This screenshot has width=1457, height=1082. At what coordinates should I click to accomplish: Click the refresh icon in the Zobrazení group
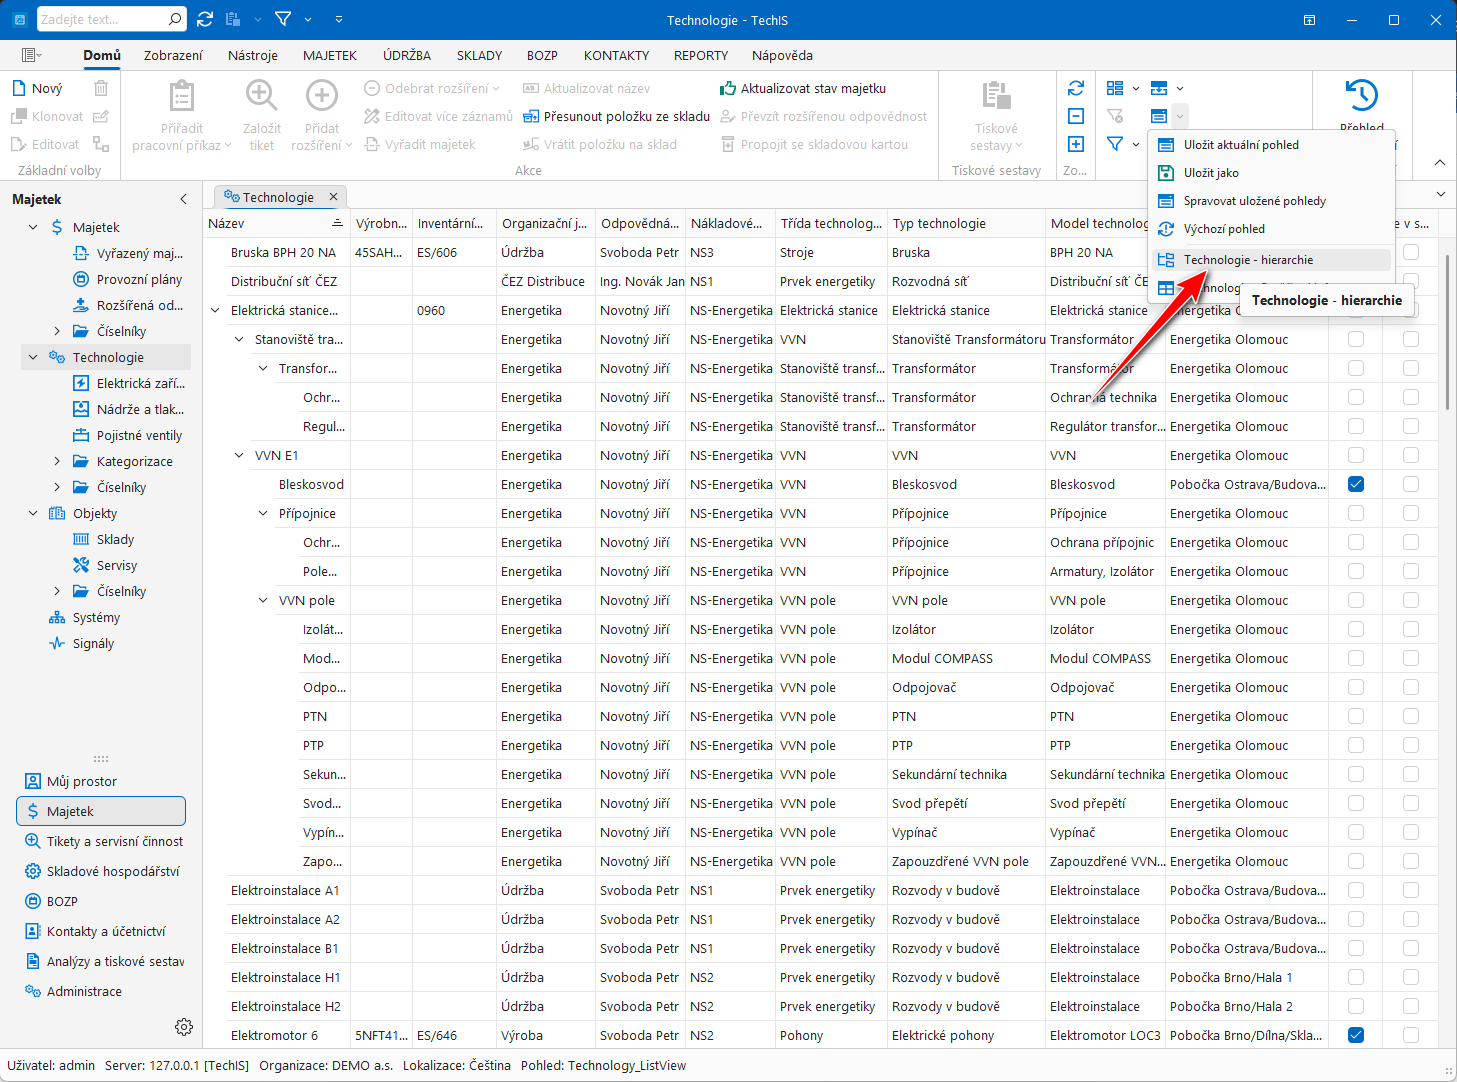tap(1076, 88)
